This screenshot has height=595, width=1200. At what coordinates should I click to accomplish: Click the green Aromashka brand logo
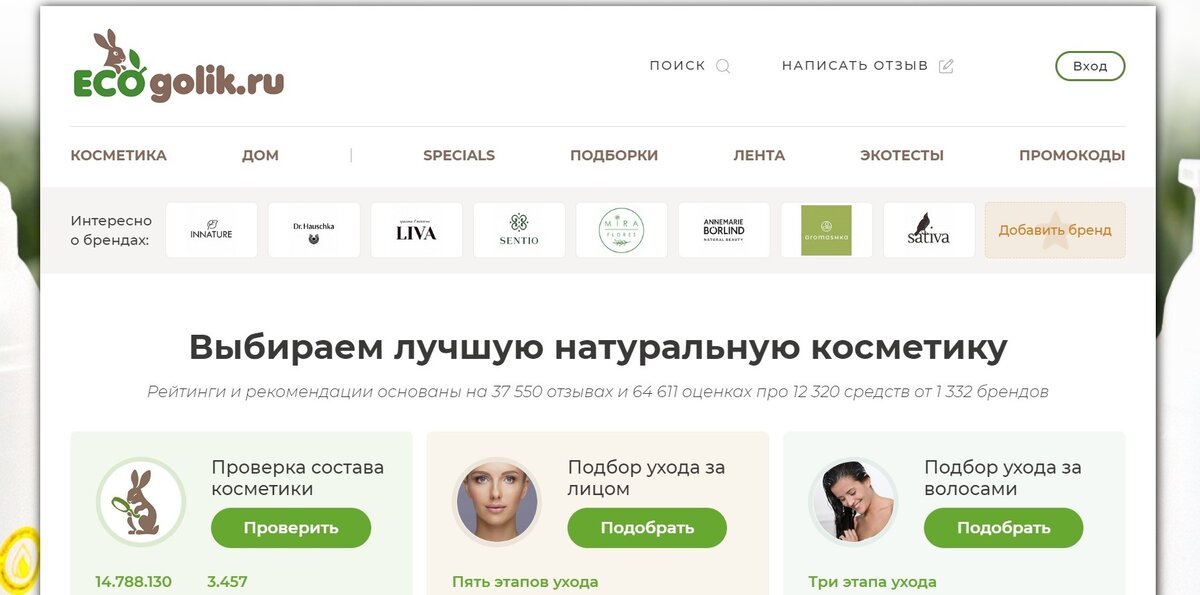click(x=827, y=229)
